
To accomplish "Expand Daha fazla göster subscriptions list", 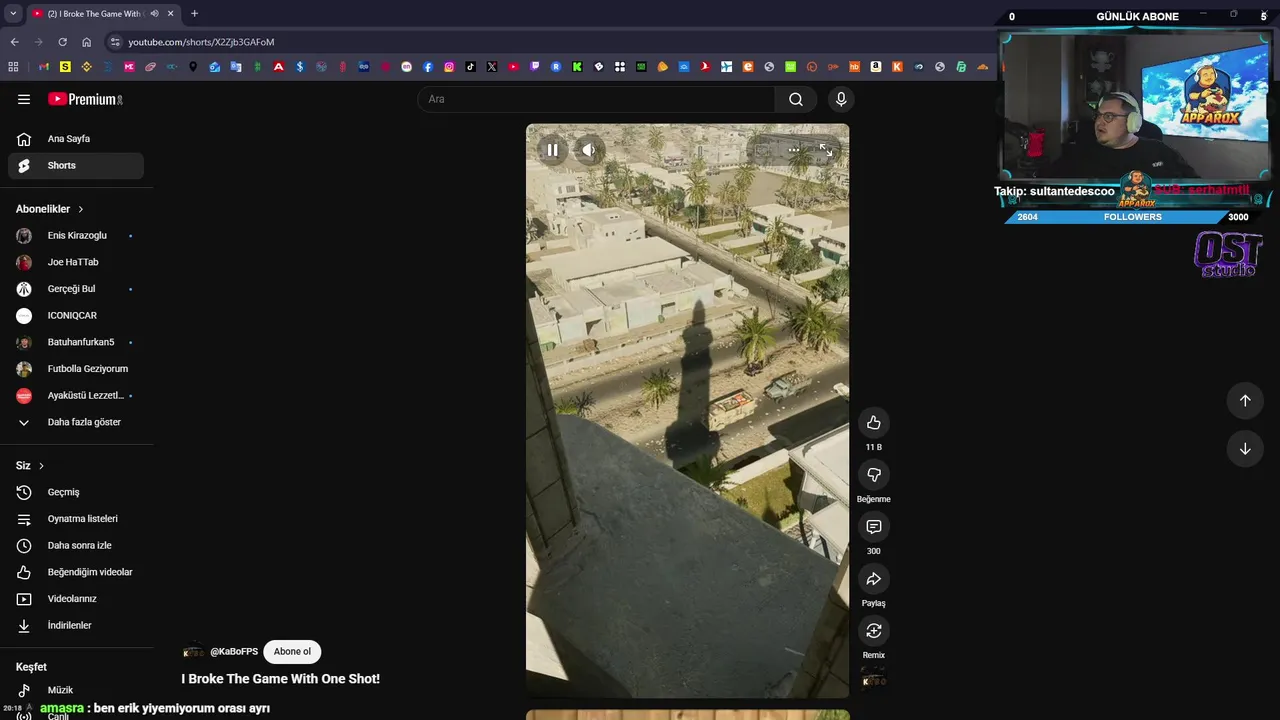I will pos(76,422).
